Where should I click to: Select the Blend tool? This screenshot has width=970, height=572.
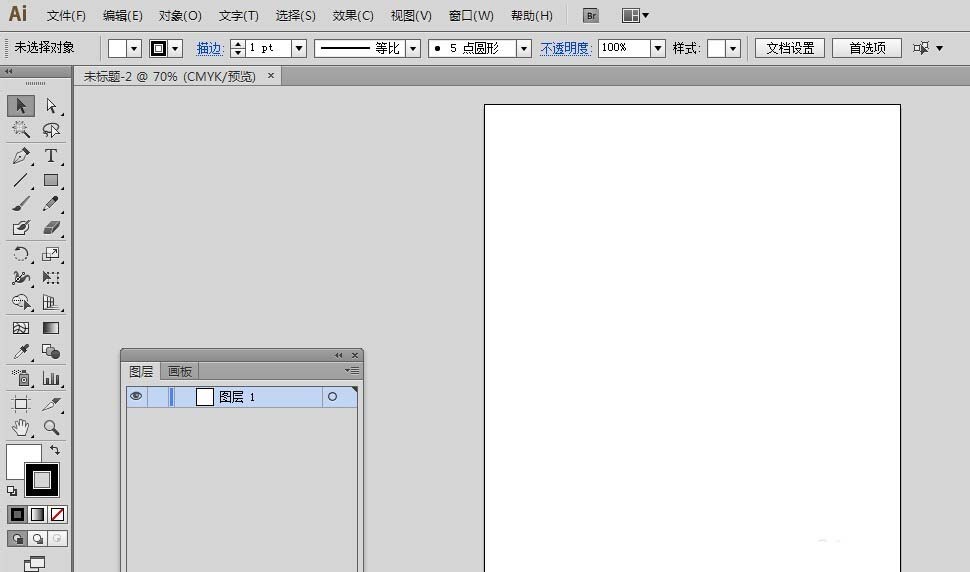pos(51,352)
